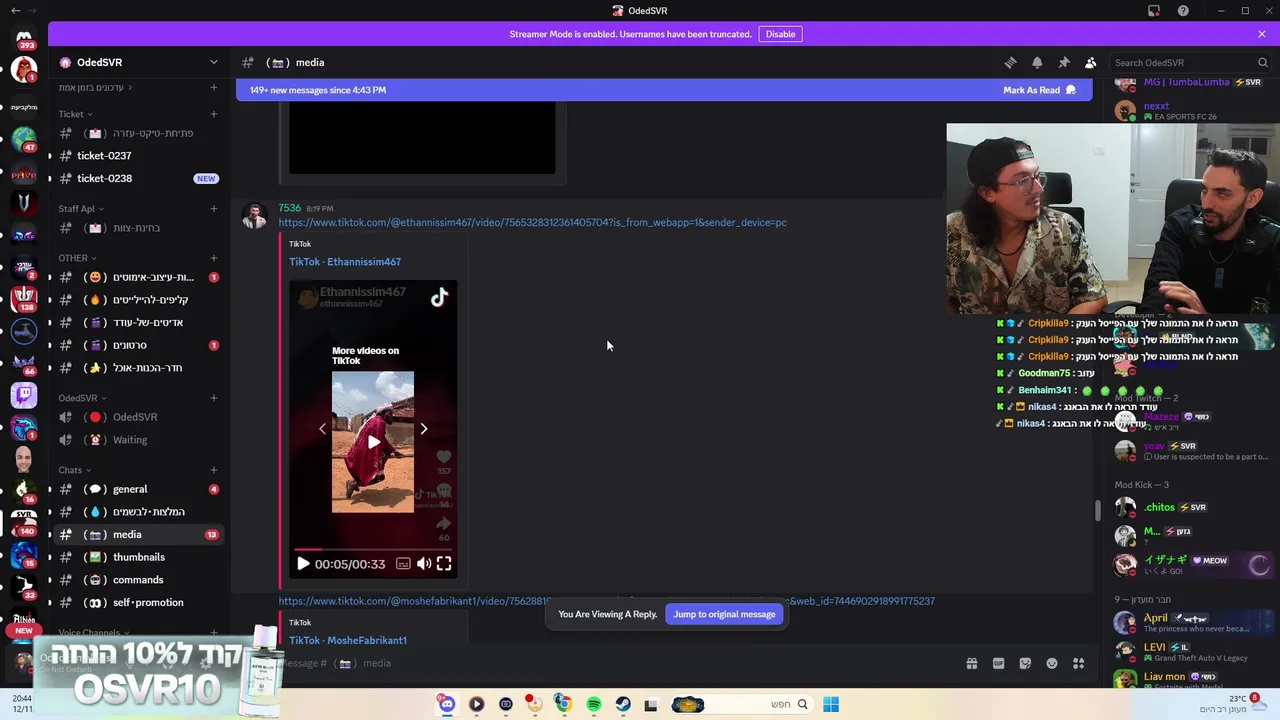Screen dimensions: 1280x720
Task: Collapse the Chats category
Action: [74, 470]
